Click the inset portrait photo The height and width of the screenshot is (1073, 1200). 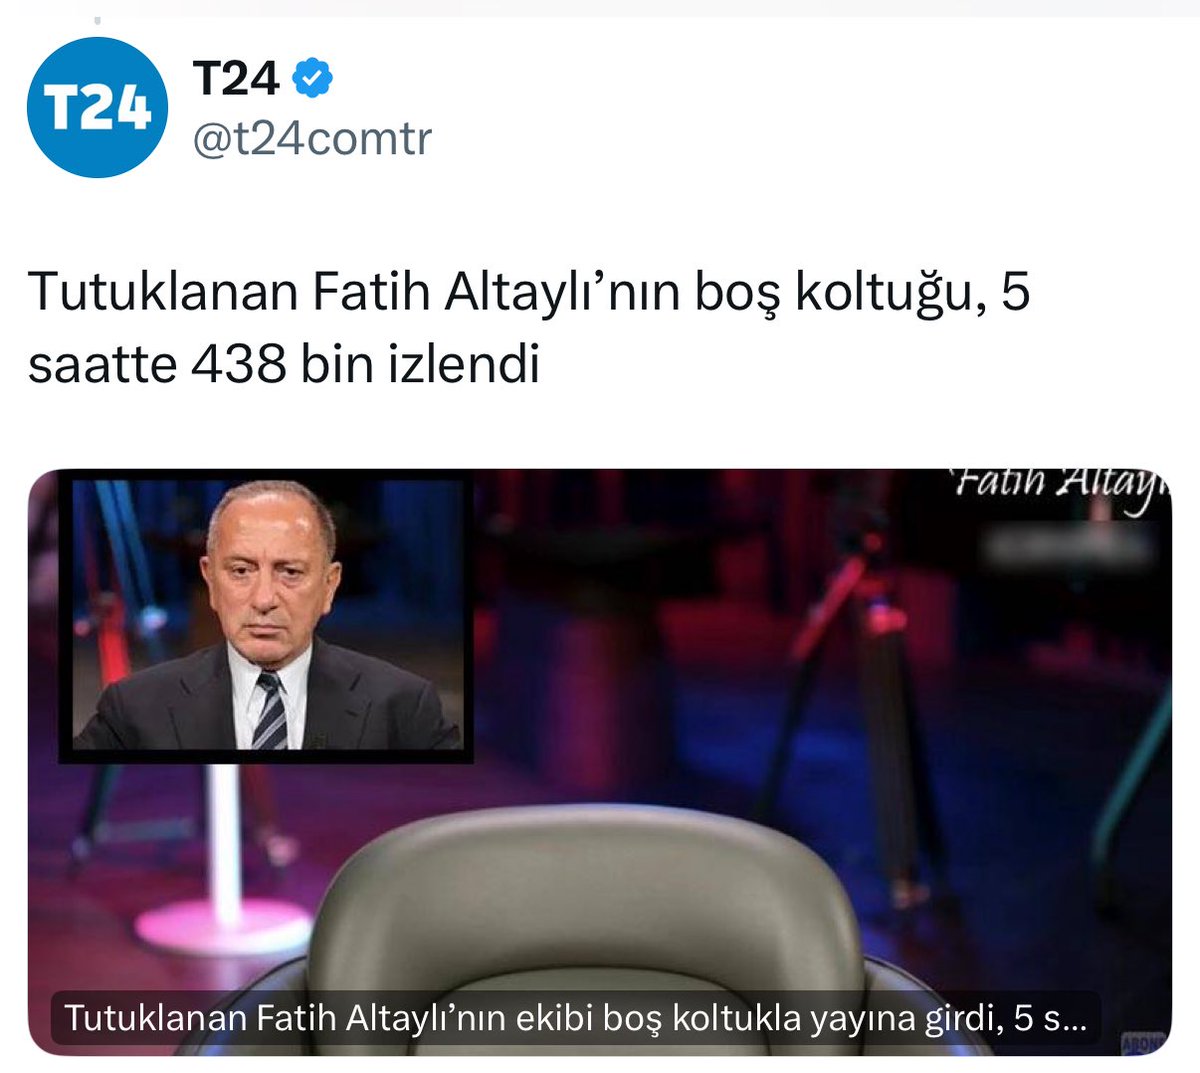[x=266, y=613]
